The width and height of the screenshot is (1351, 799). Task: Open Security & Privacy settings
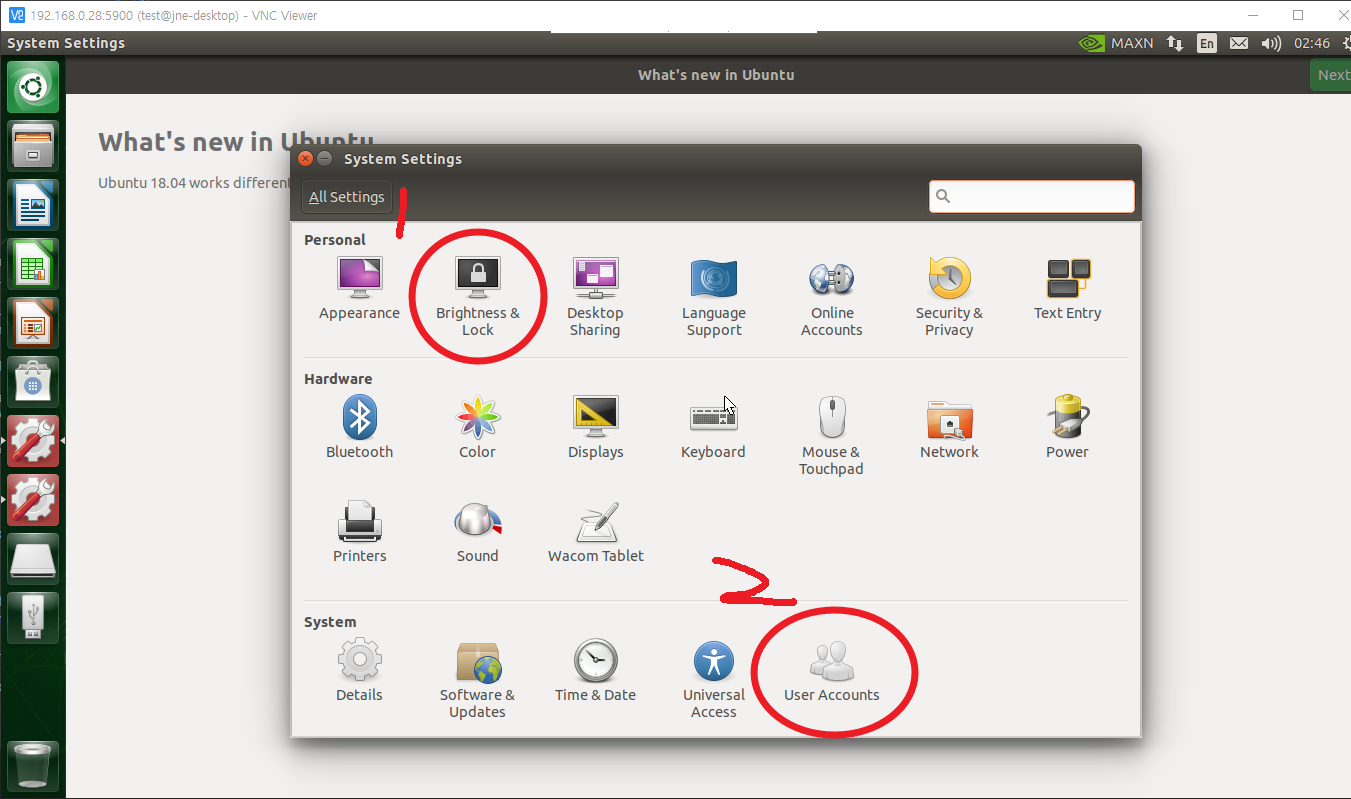click(x=949, y=297)
